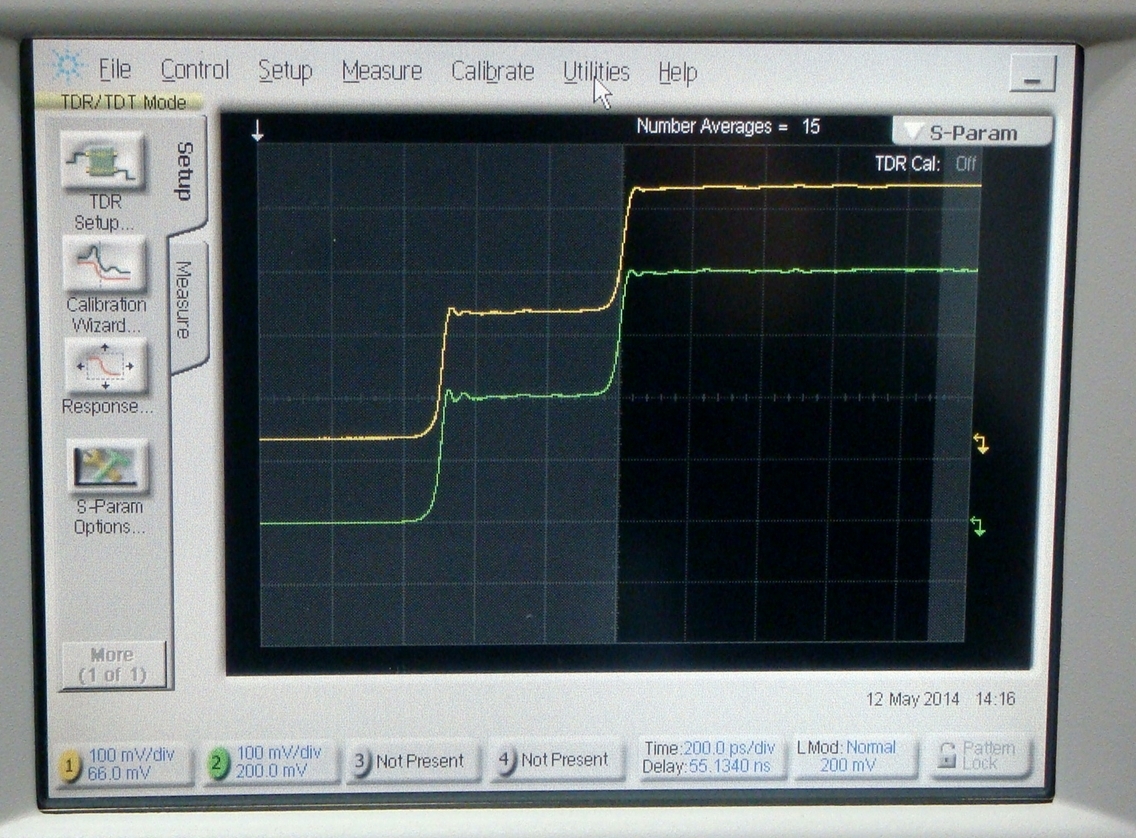This screenshot has width=1136, height=838.
Task: Toggle the channel 1 number button
Action: 70,766
